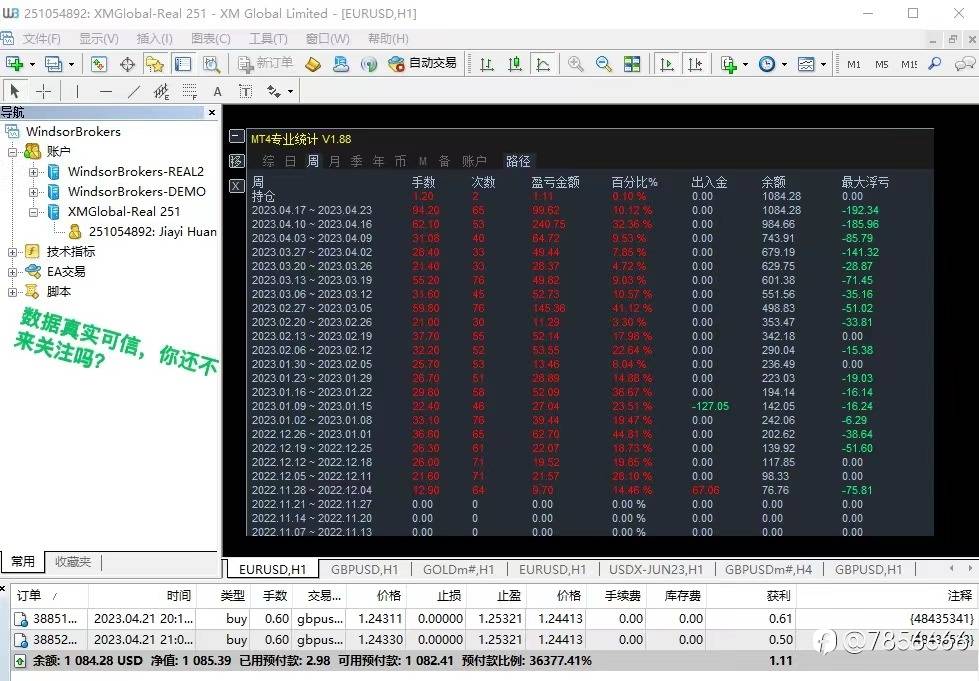Select the text A tool

point(217,92)
